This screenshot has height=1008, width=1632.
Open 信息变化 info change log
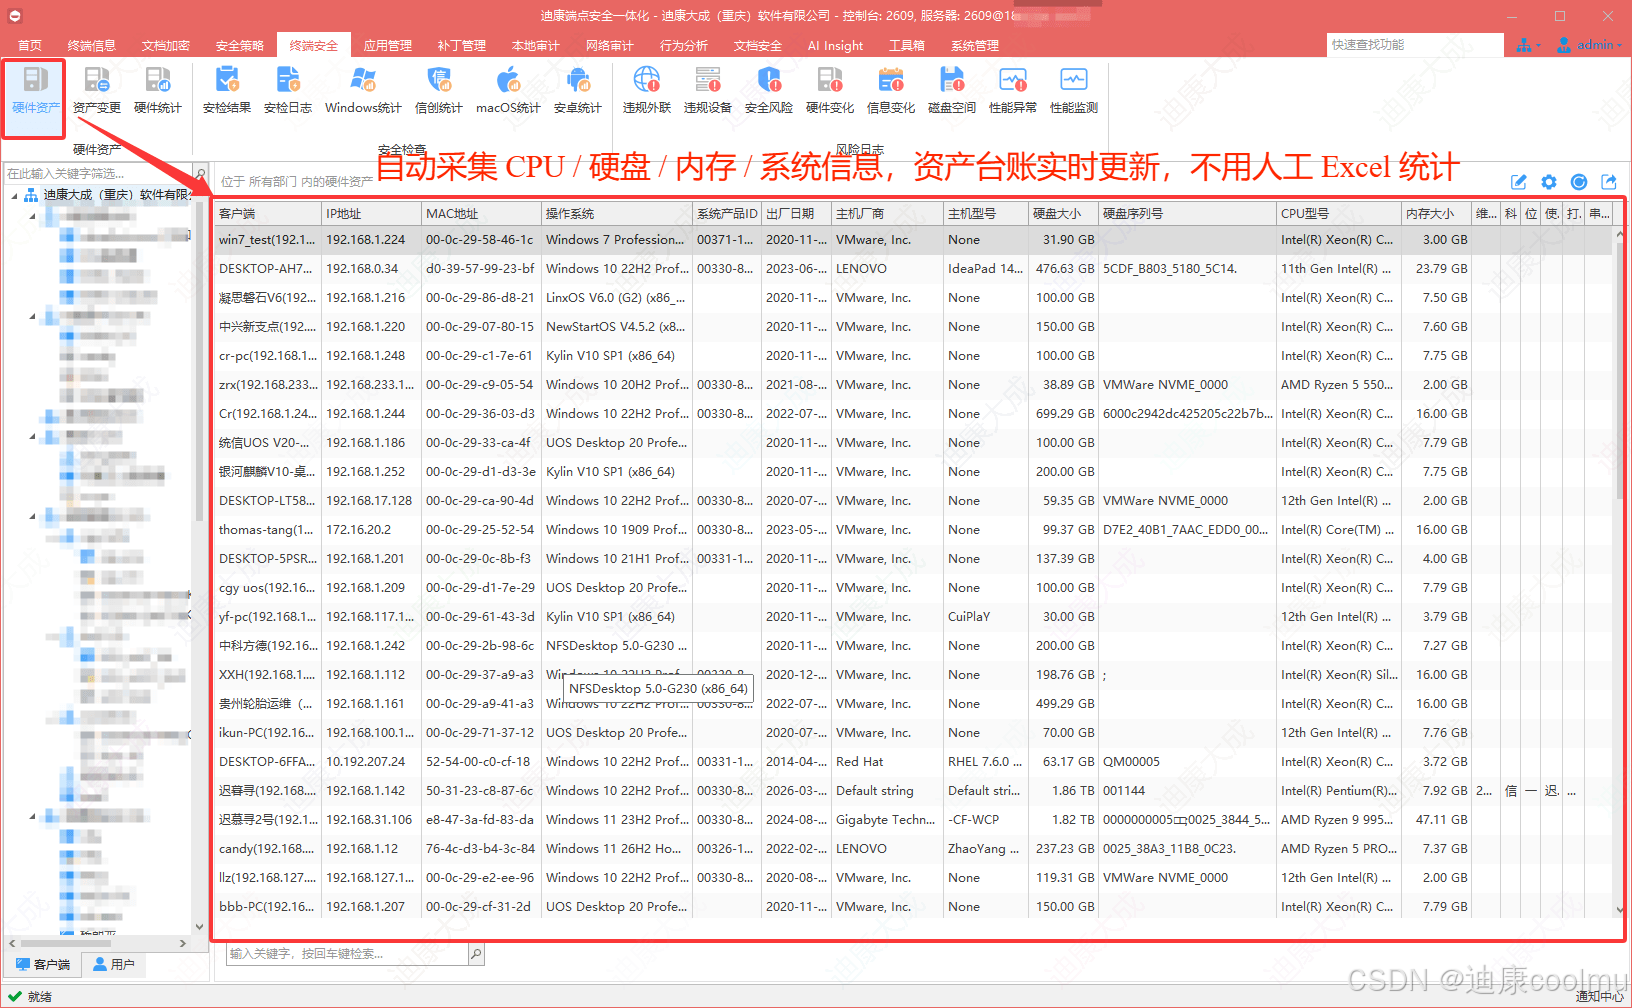tap(891, 91)
